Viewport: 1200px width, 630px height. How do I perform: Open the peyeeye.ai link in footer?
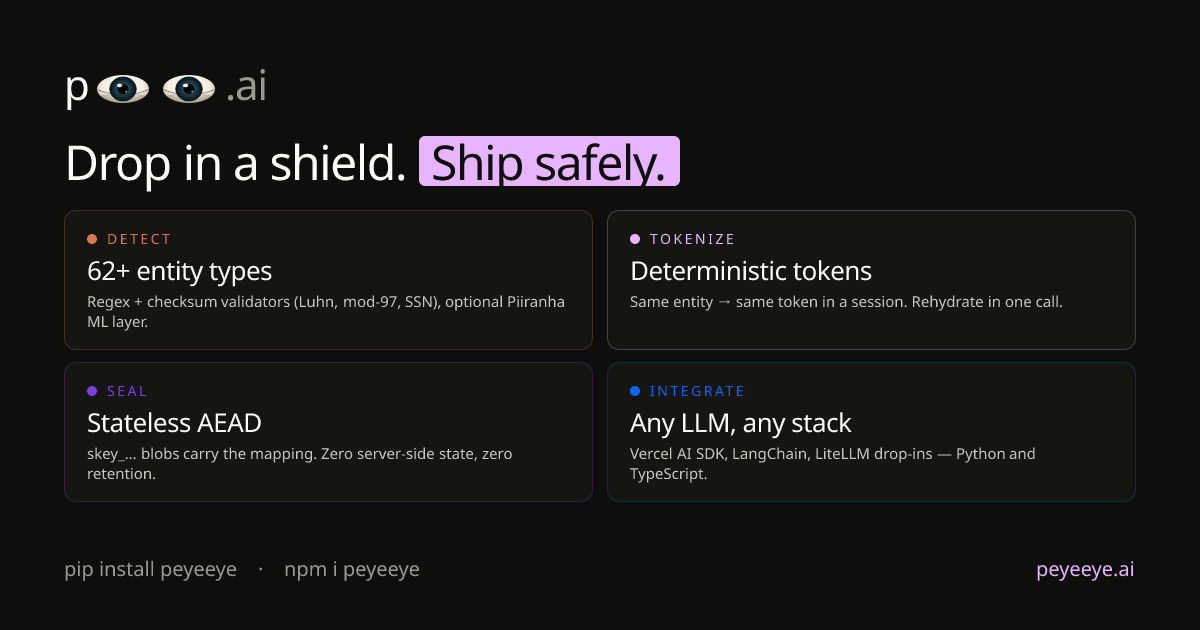point(1085,569)
